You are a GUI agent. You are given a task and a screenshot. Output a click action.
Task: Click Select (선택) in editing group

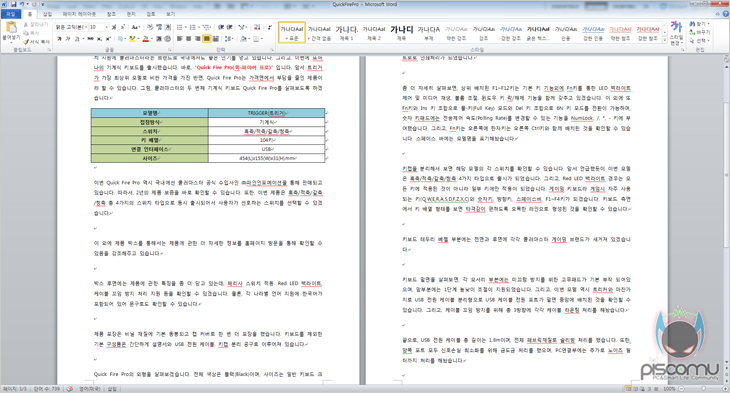pyautogui.click(x=700, y=41)
